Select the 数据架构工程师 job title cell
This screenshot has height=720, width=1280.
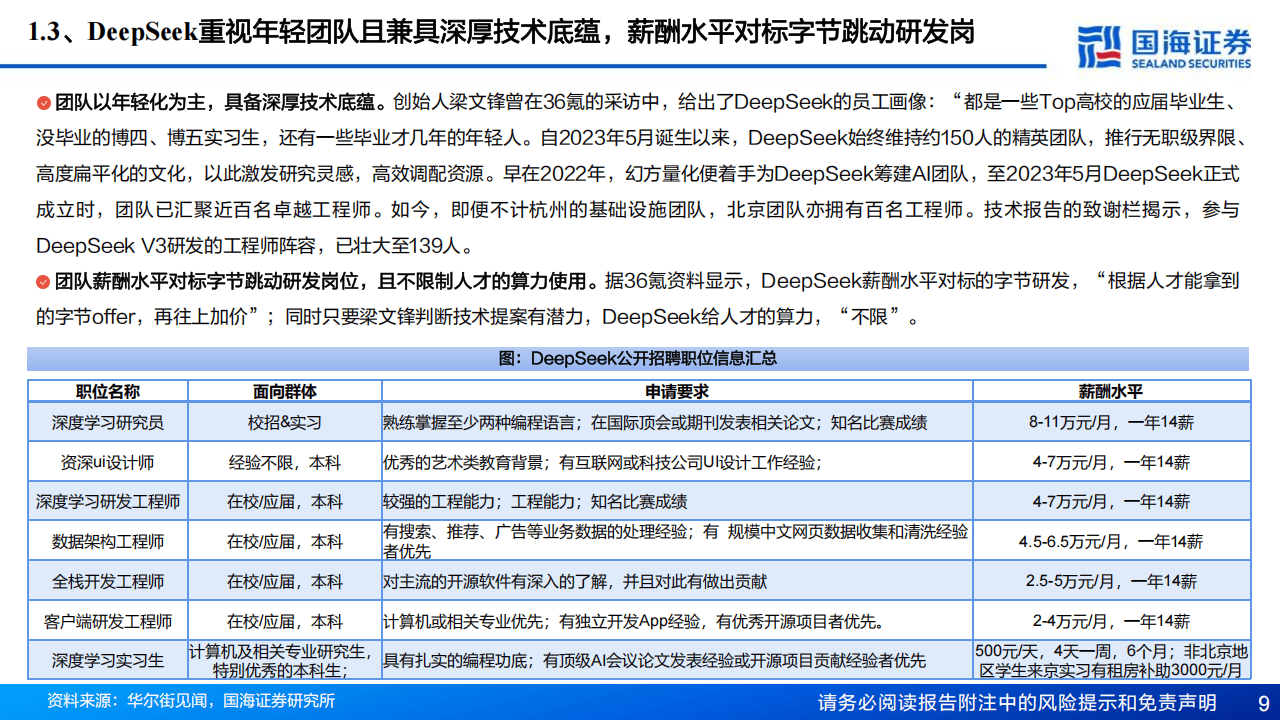pos(108,541)
